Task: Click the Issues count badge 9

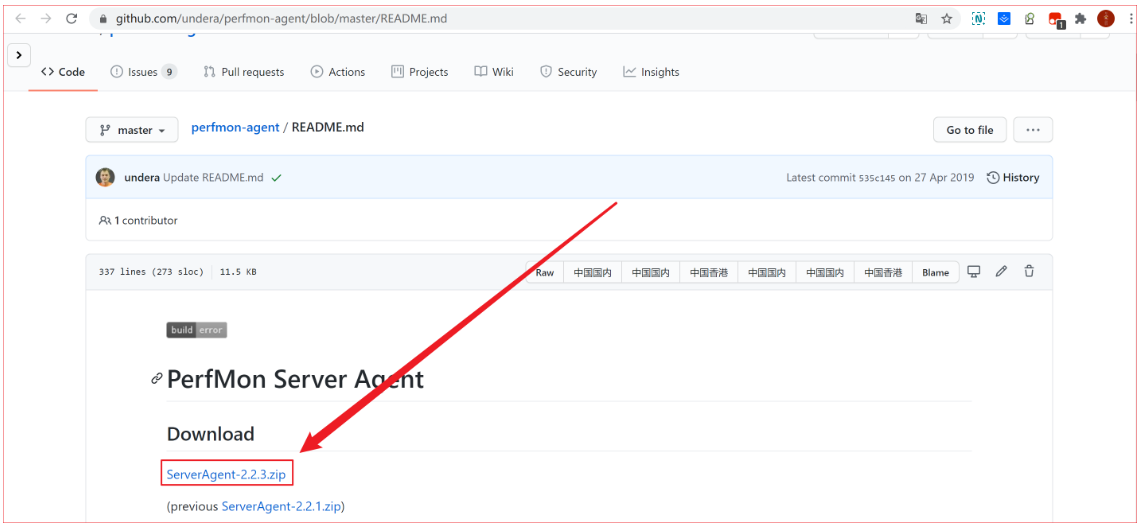Action: [169, 72]
